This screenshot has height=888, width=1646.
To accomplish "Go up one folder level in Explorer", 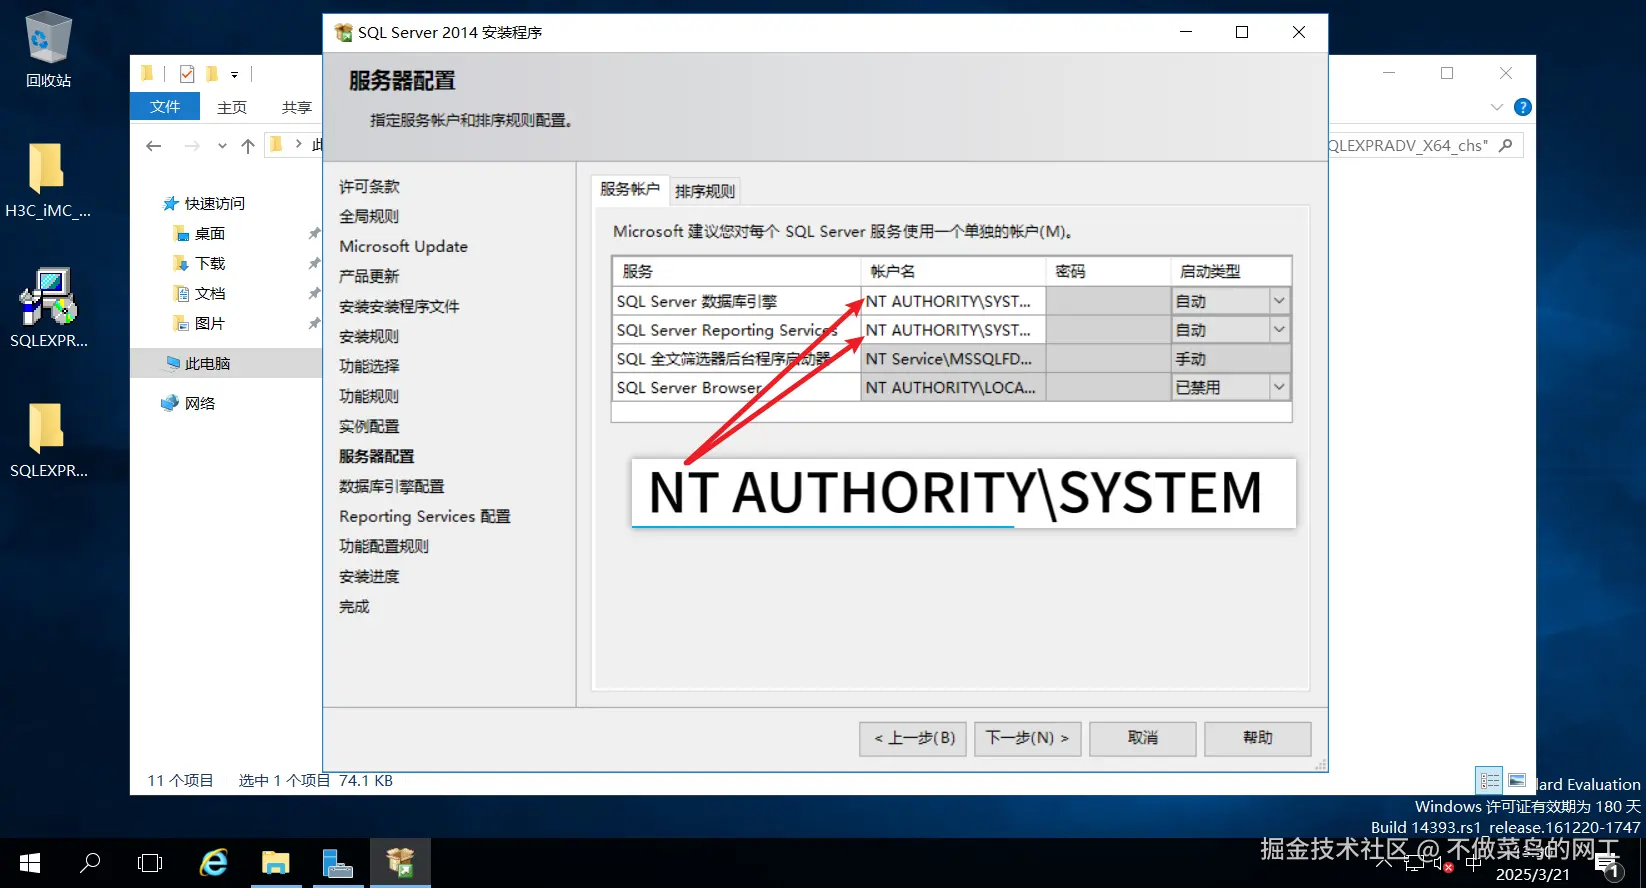I will [248, 146].
